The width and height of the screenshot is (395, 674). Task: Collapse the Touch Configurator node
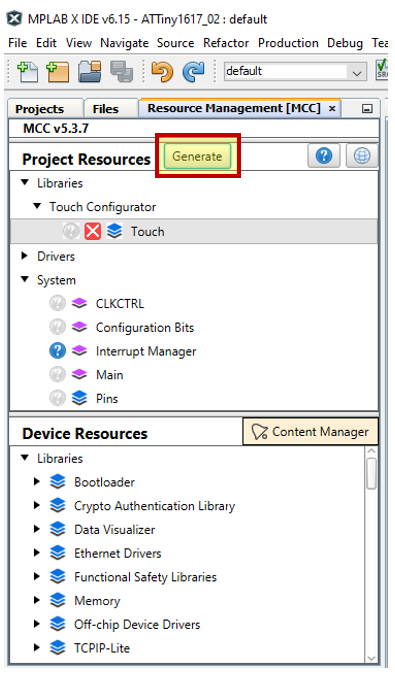point(38,206)
